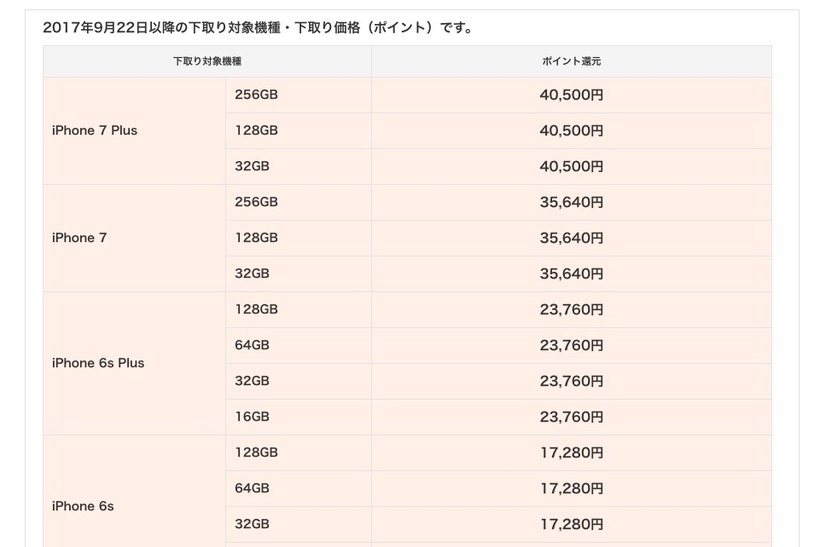This screenshot has width=826, height=547.
Task: Select 40,500円 in the iPhone 7 Plus 128GB row
Action: 572,131
